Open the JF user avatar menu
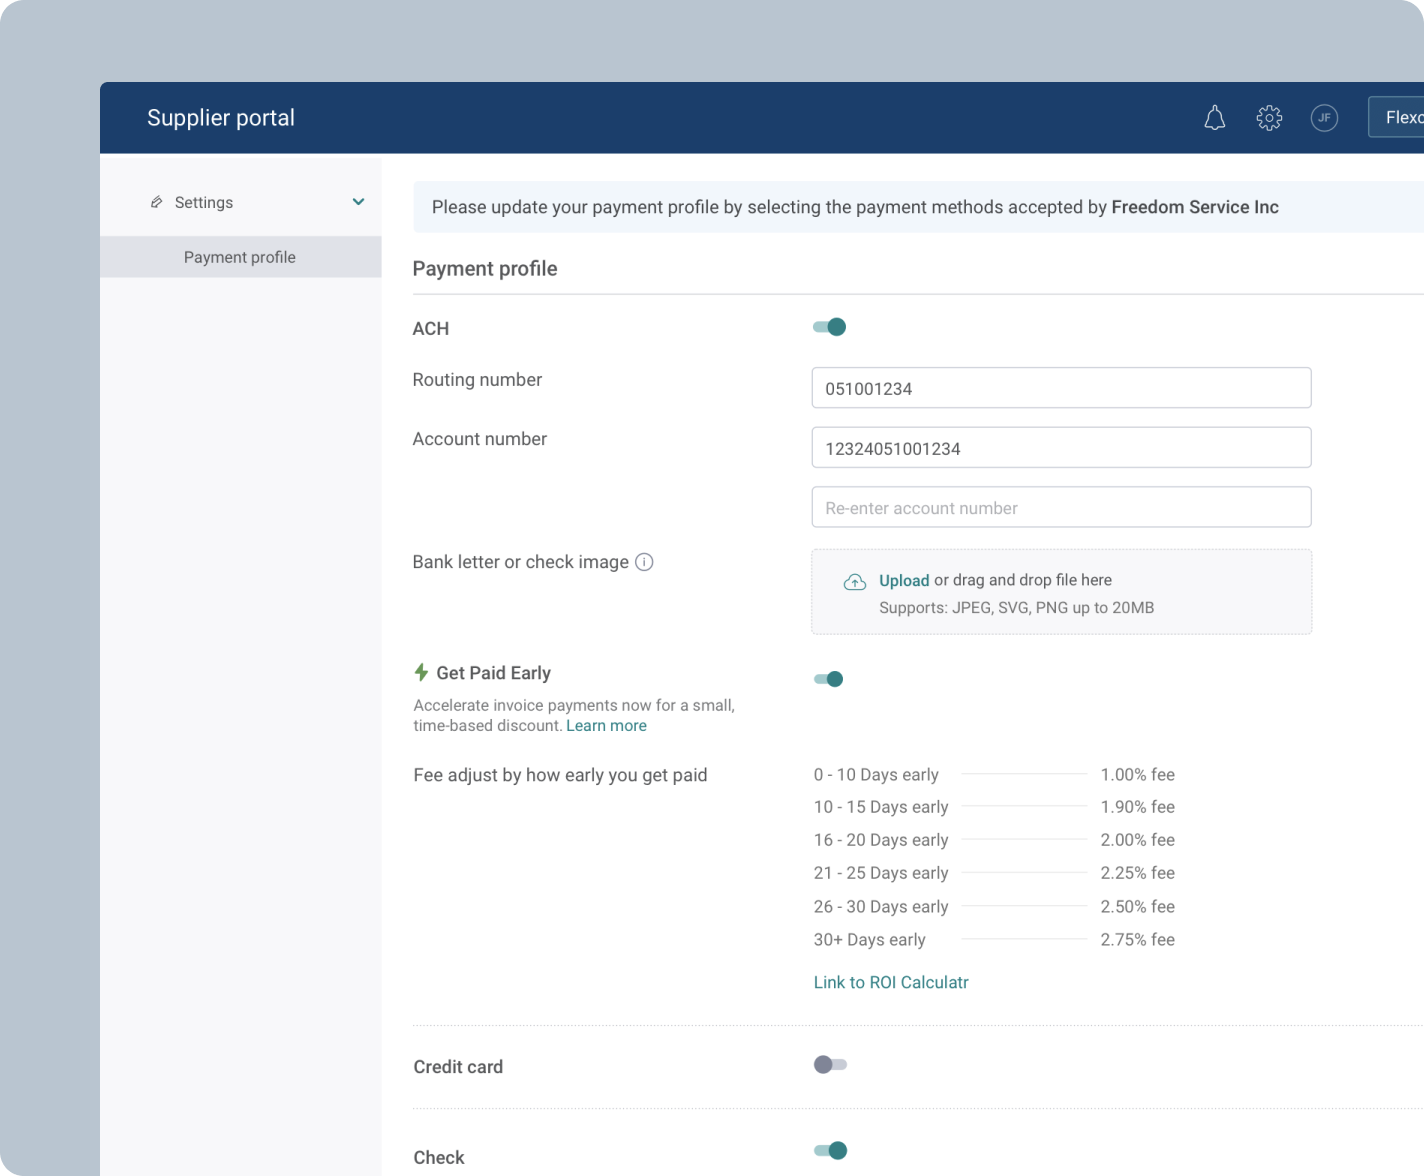 (x=1325, y=117)
